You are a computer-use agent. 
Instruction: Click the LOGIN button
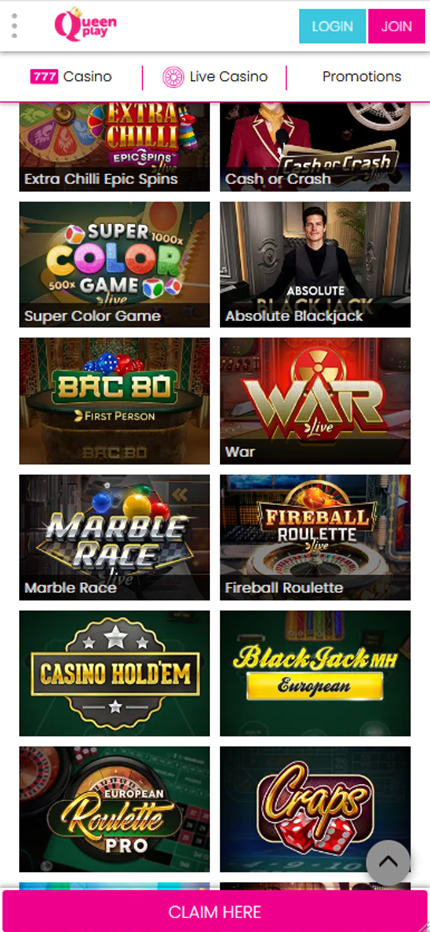[x=332, y=26]
